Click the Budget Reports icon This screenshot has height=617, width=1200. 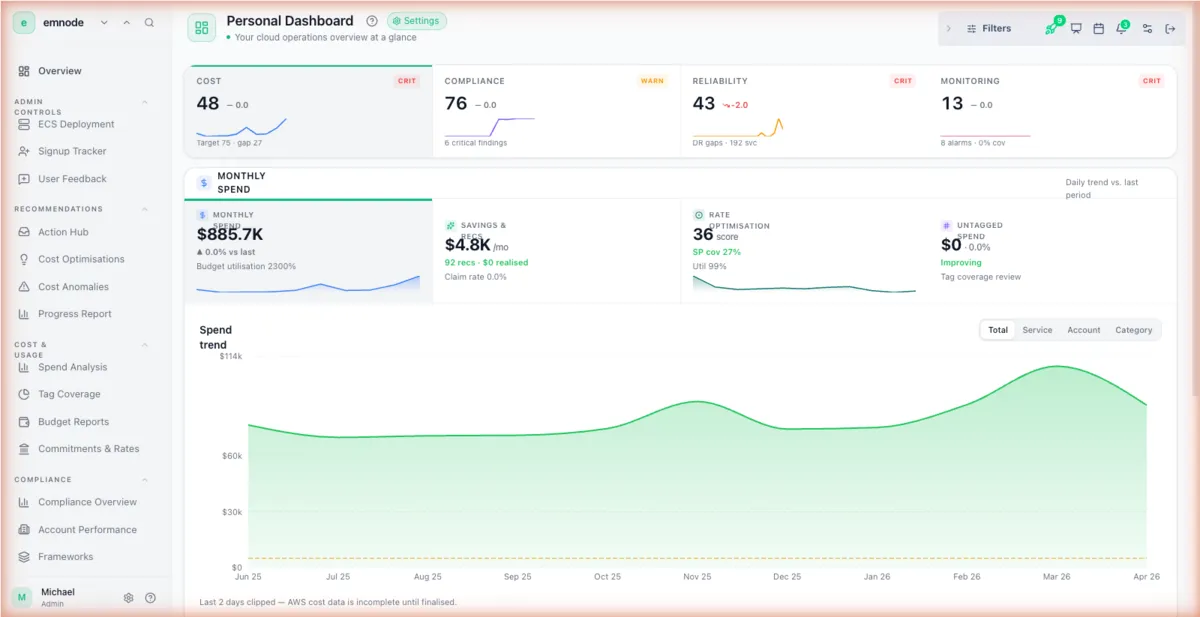[x=24, y=422]
